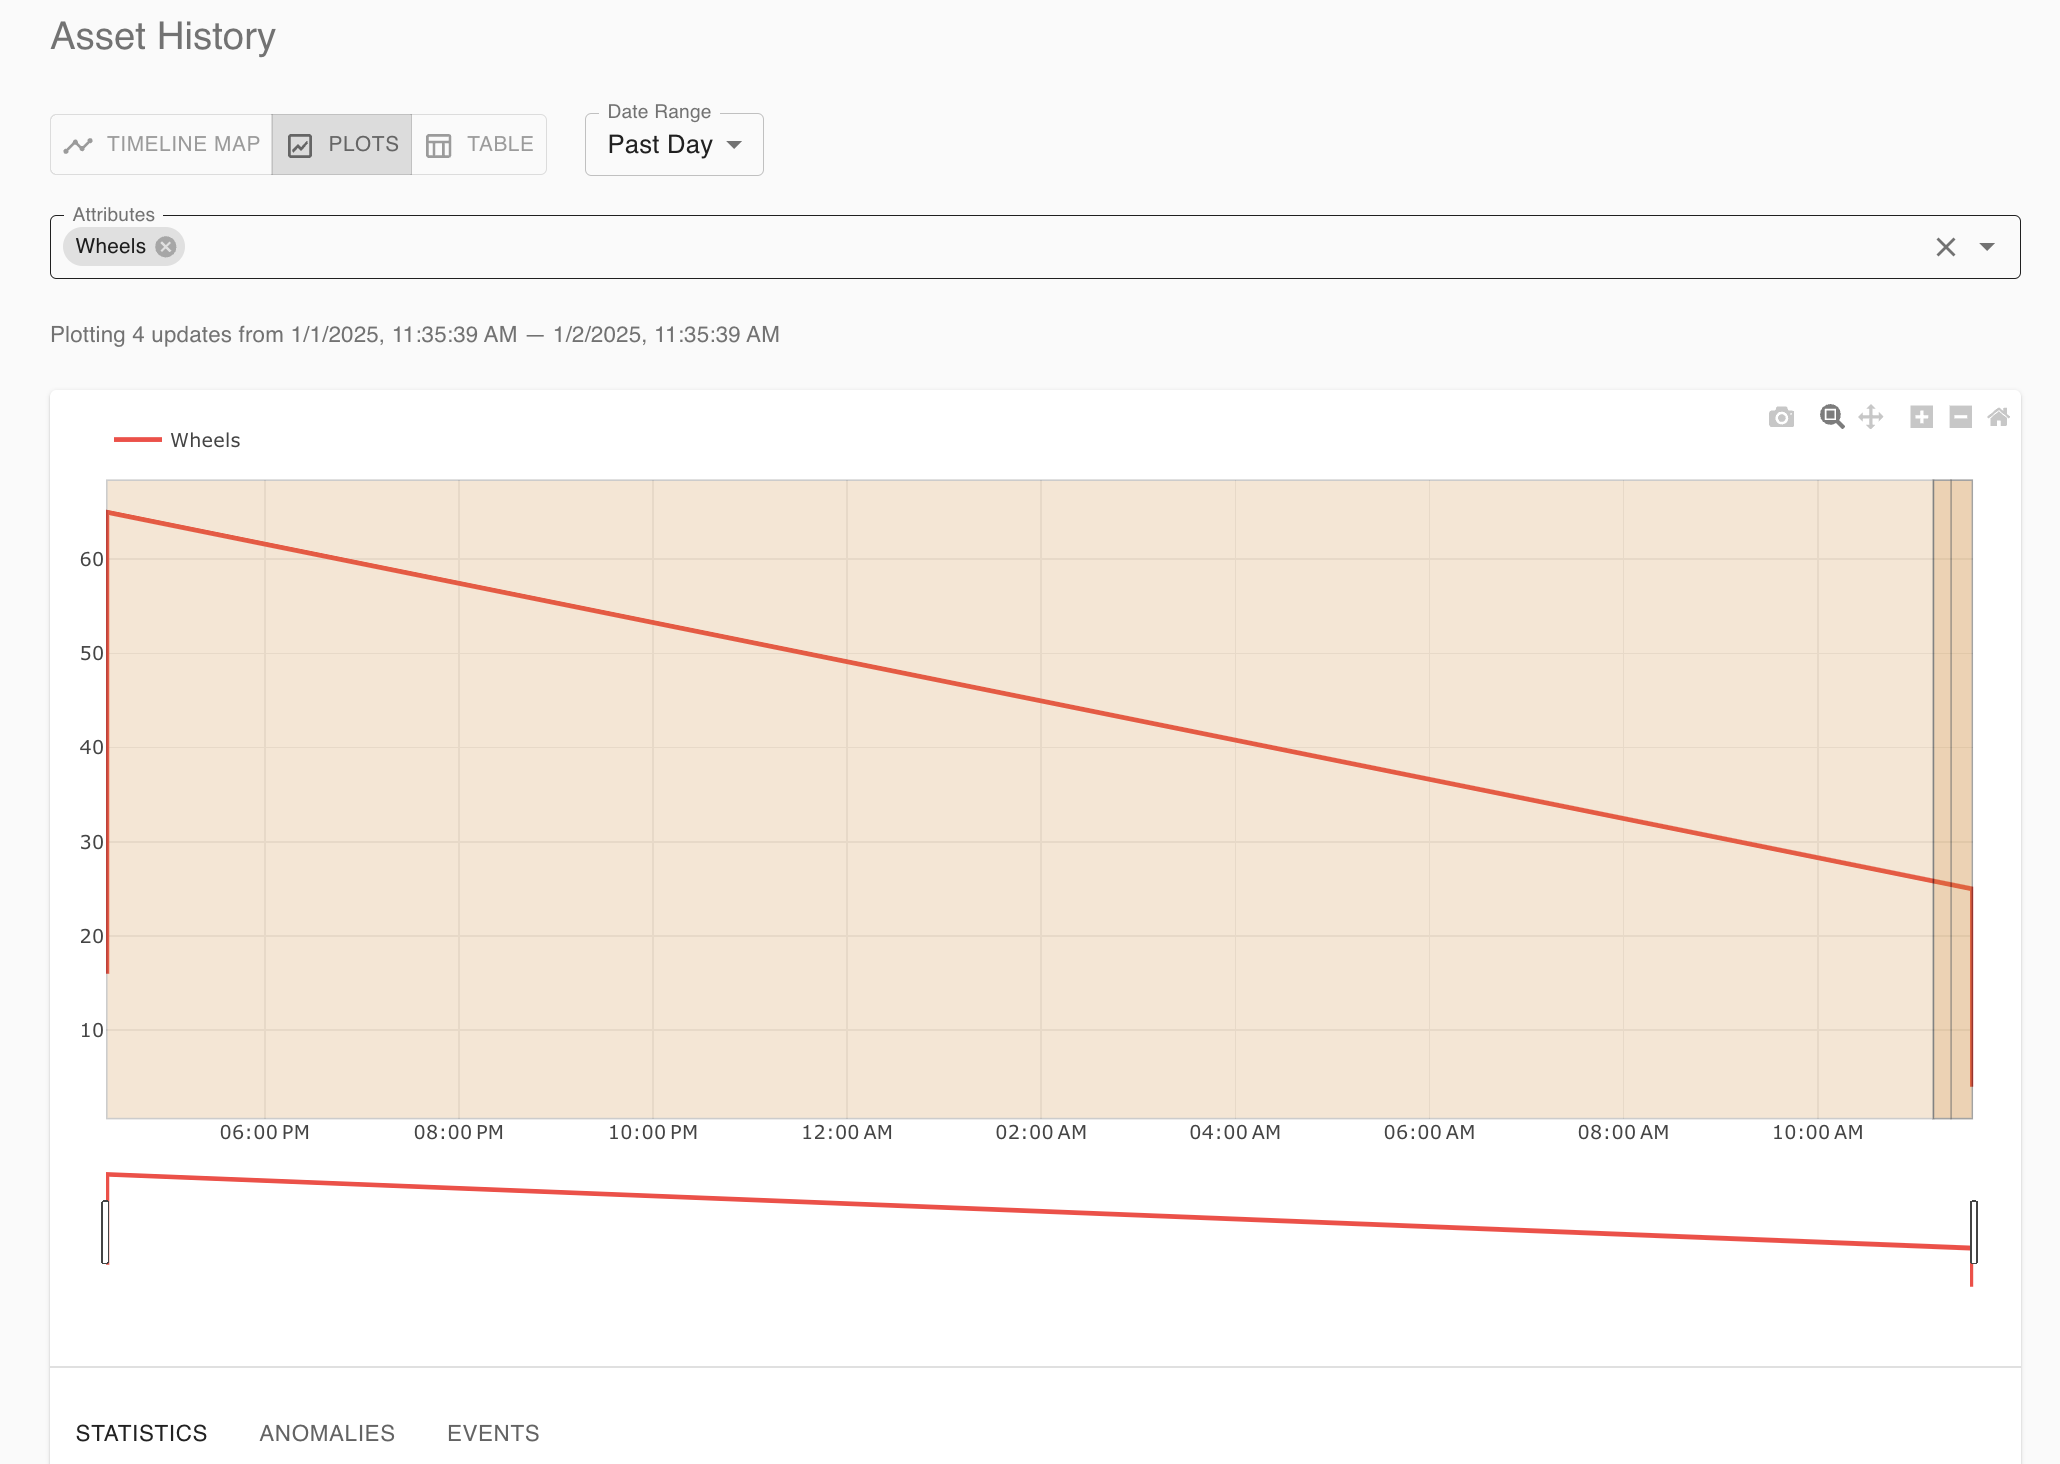The height and width of the screenshot is (1464, 2060).
Task: Download plot as PNG camera icon
Action: point(1781,417)
